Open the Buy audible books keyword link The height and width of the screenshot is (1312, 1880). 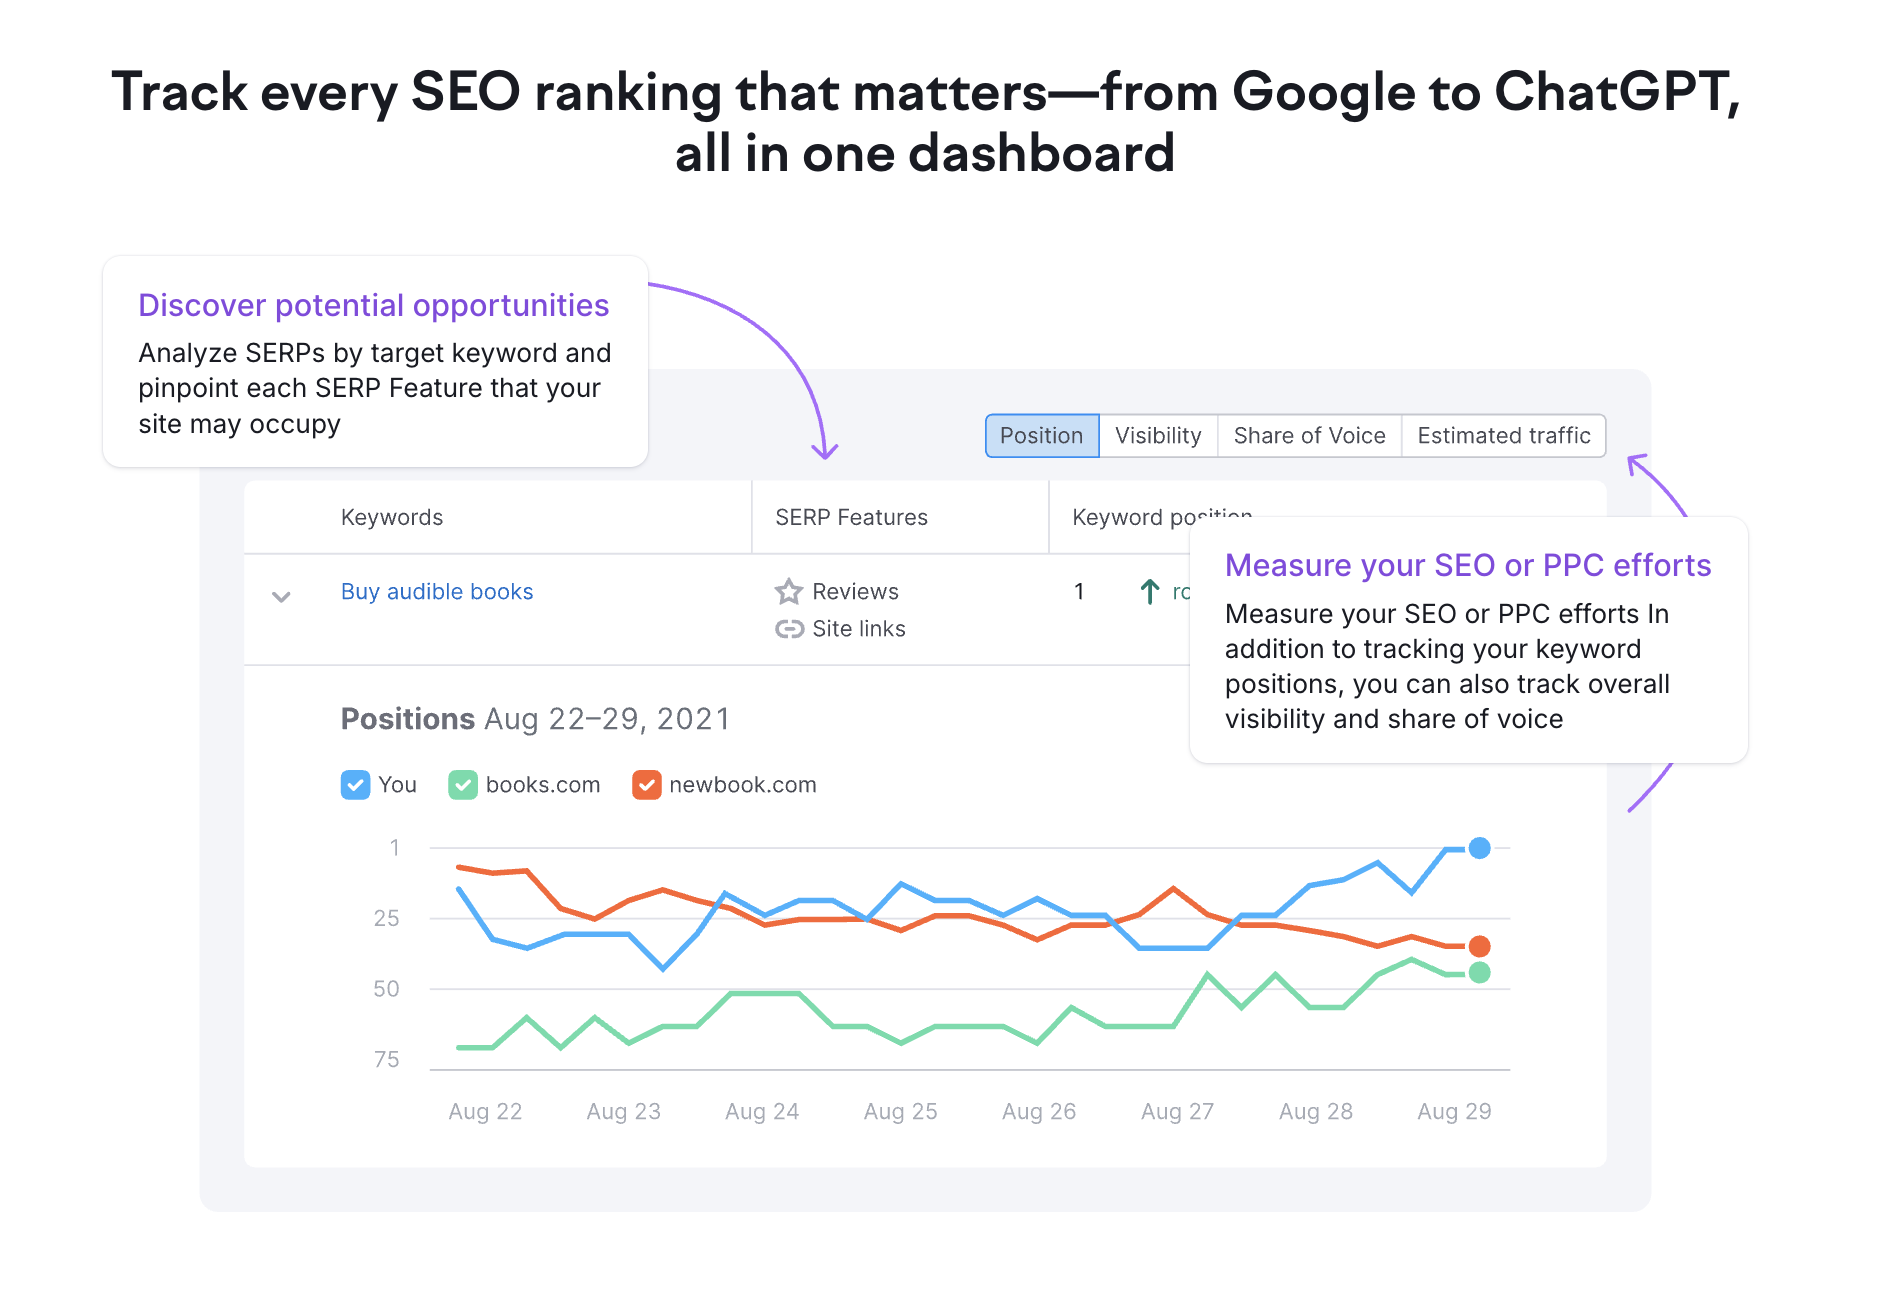[x=437, y=592]
